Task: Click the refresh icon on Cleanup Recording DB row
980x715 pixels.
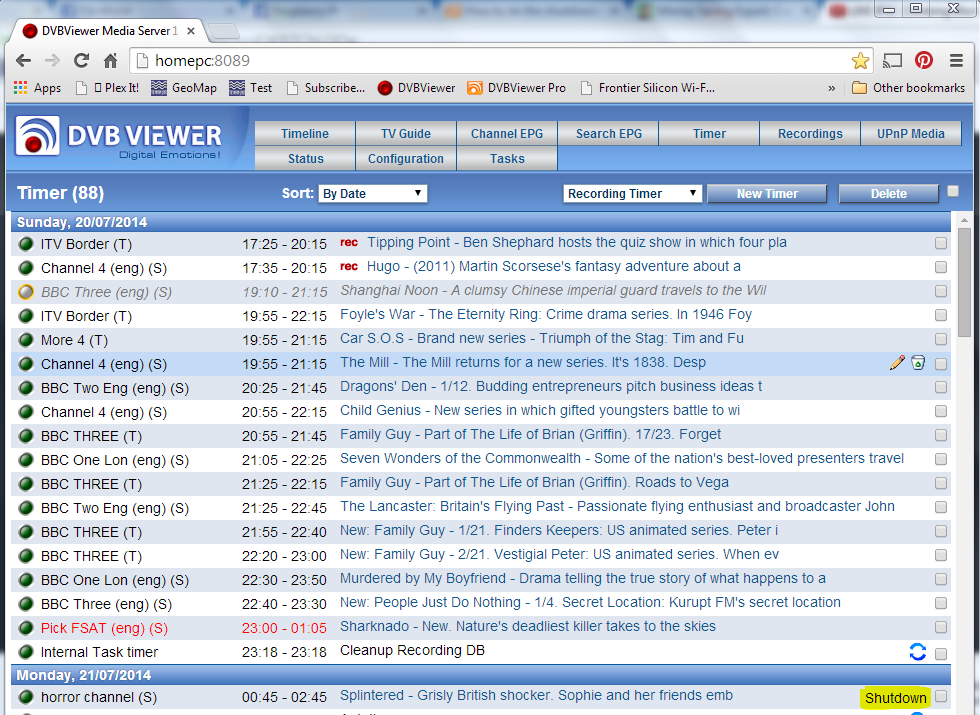Action: pos(917,652)
